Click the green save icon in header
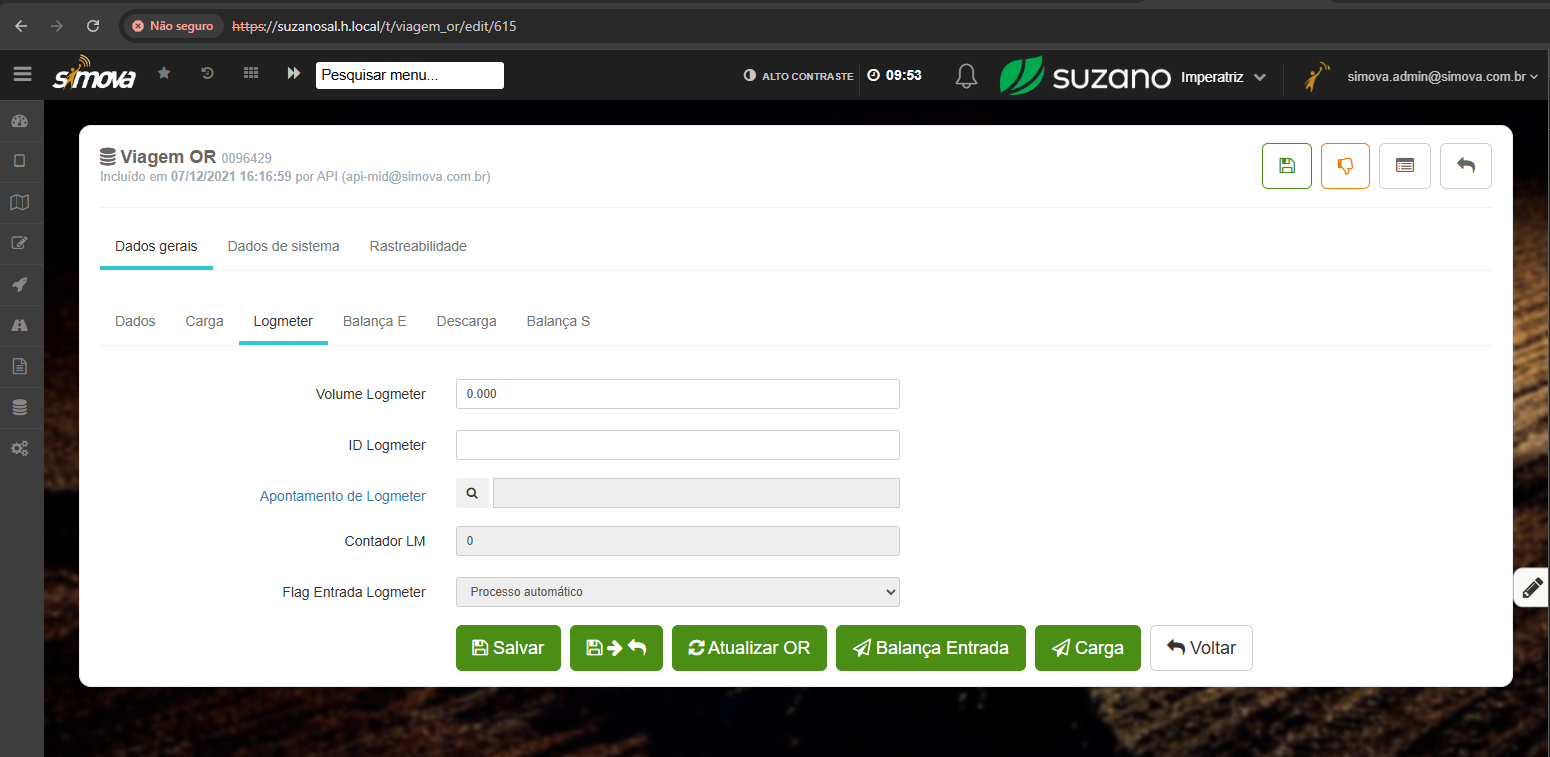This screenshot has width=1550, height=757. 1287,166
